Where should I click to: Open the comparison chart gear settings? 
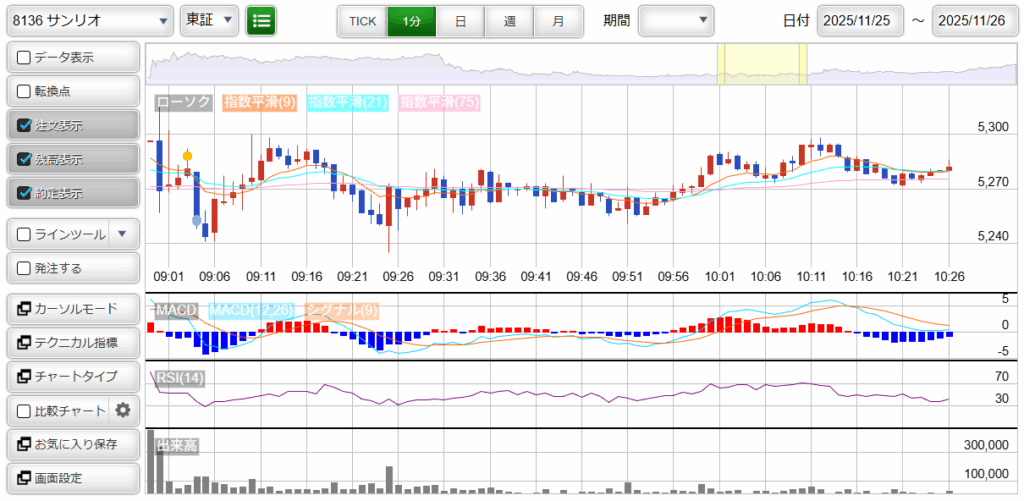pyautogui.click(x=123, y=410)
